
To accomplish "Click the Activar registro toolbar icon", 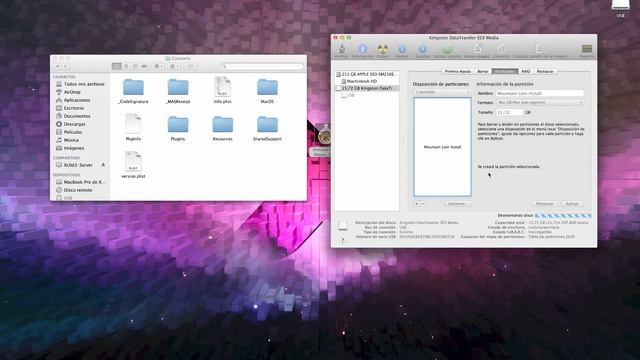I will [x=447, y=49].
